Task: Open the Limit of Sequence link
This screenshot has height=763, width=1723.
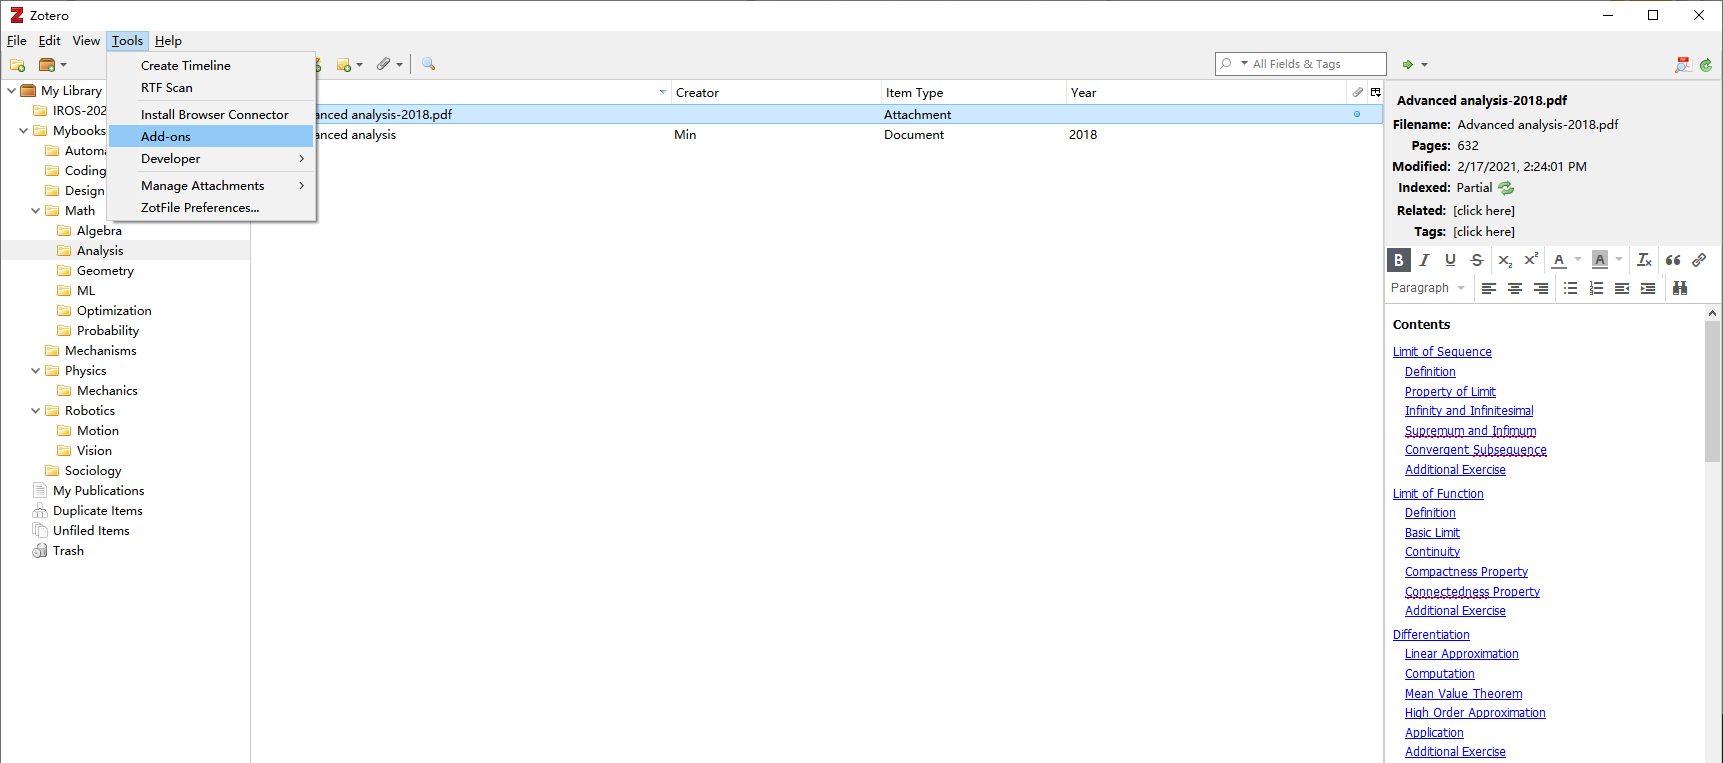Action: [1442, 352]
